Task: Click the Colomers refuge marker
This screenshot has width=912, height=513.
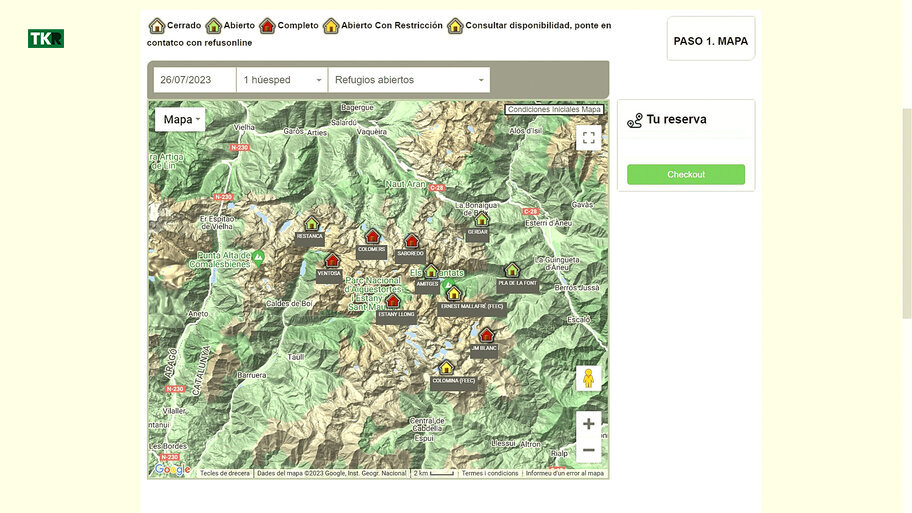Action: [372, 237]
